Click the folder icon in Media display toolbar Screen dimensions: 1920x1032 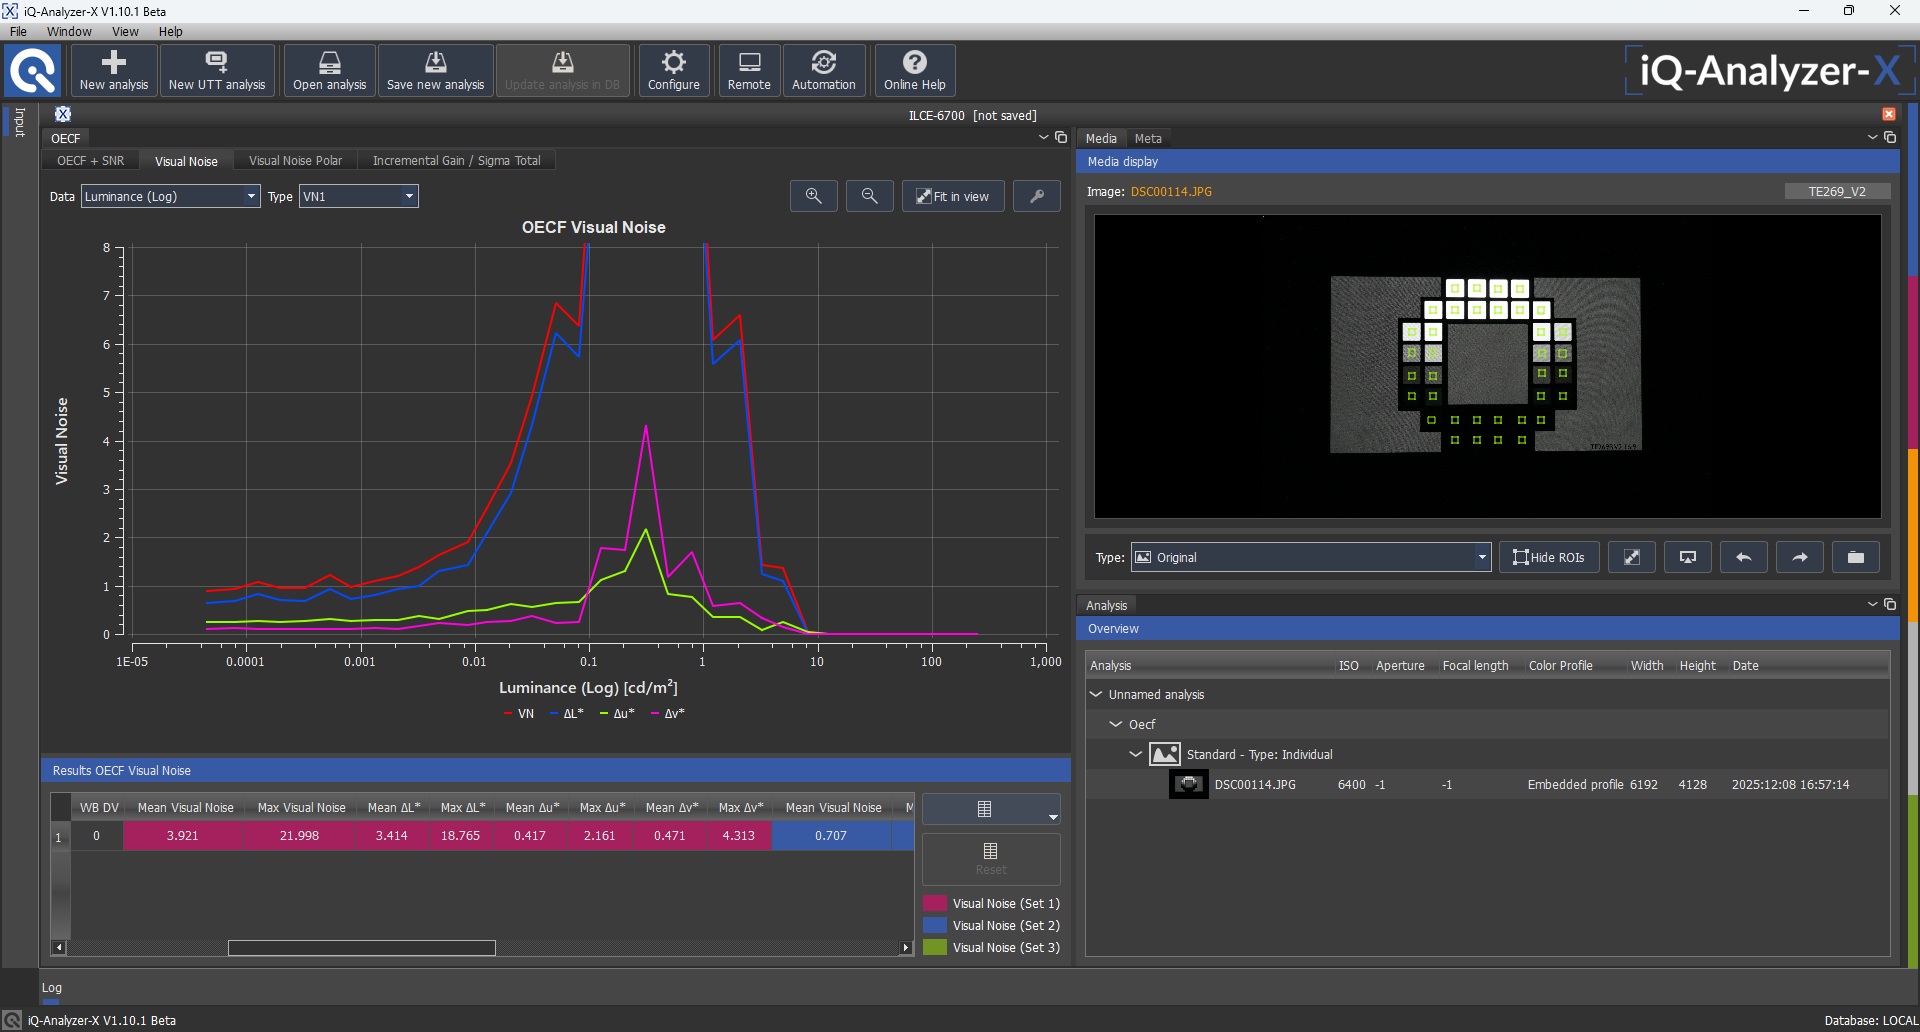pos(1856,557)
